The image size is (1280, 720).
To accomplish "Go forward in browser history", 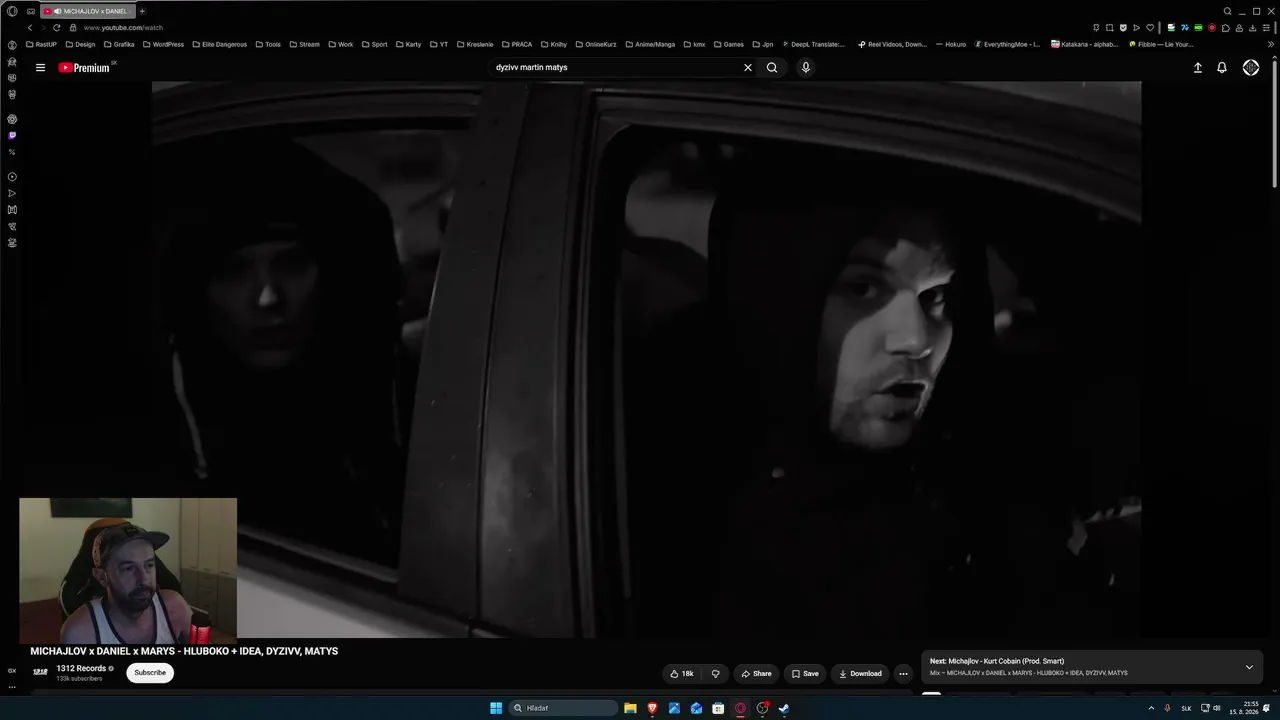I will click(43, 28).
